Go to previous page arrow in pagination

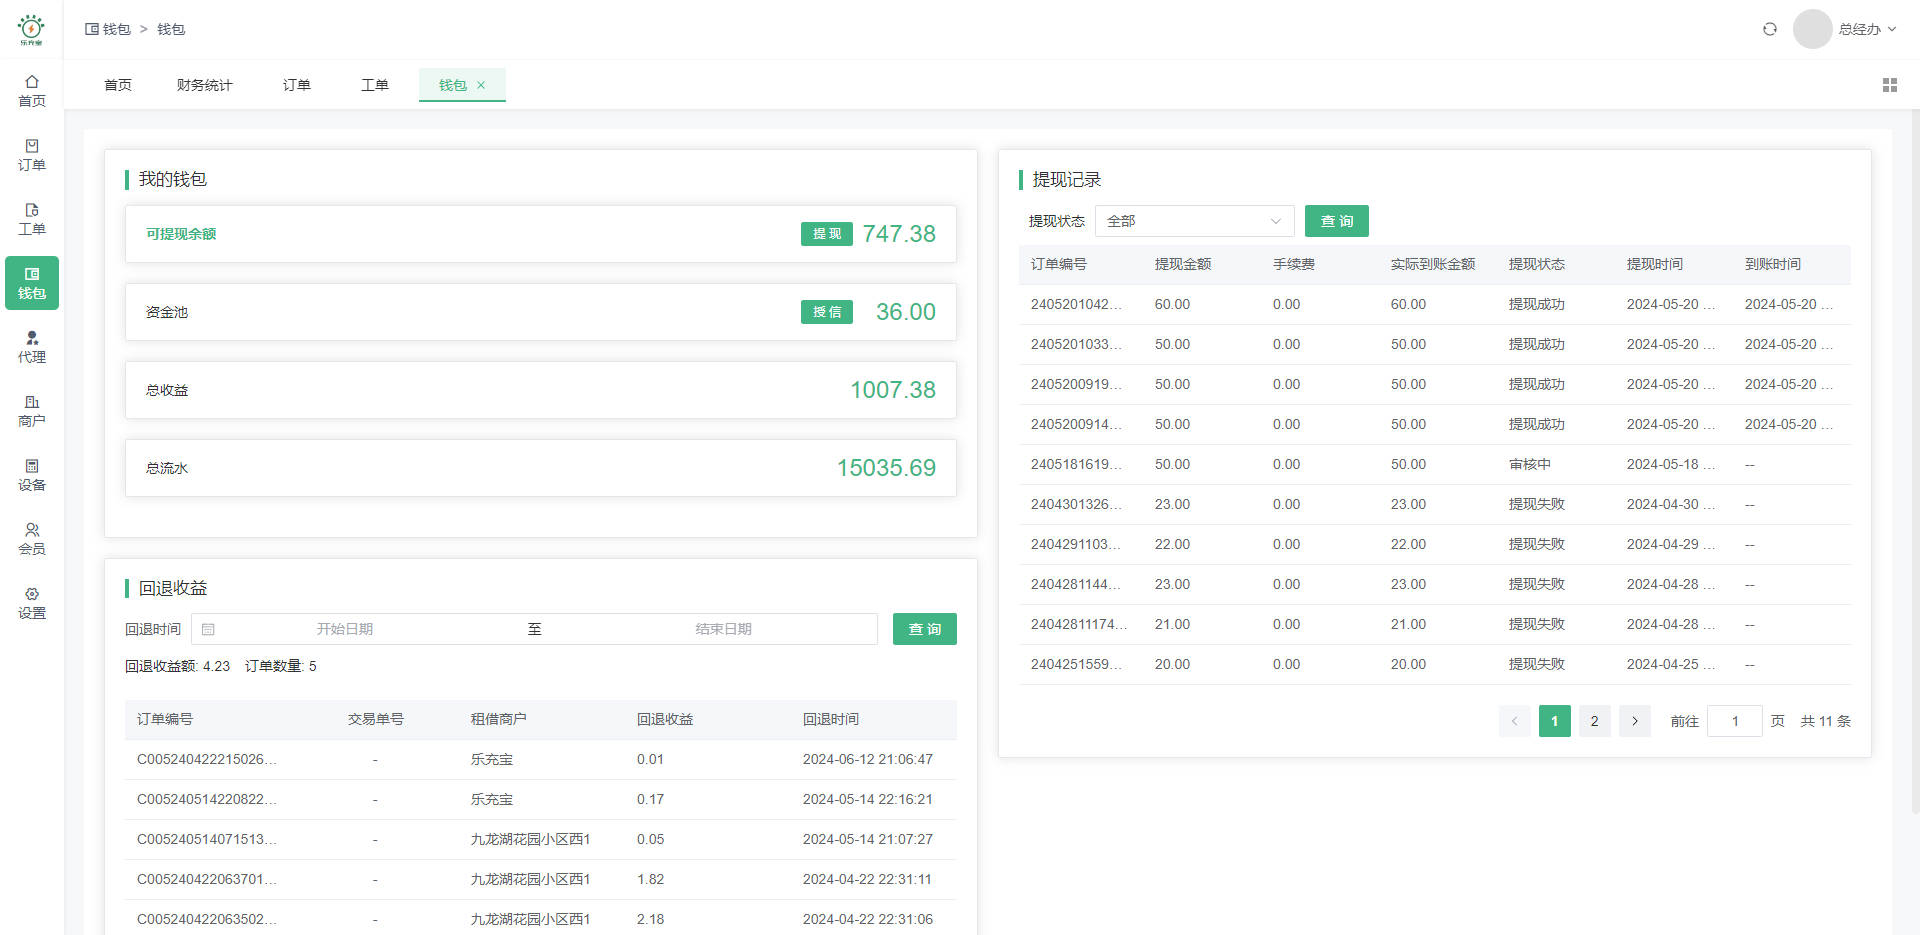pos(1514,721)
